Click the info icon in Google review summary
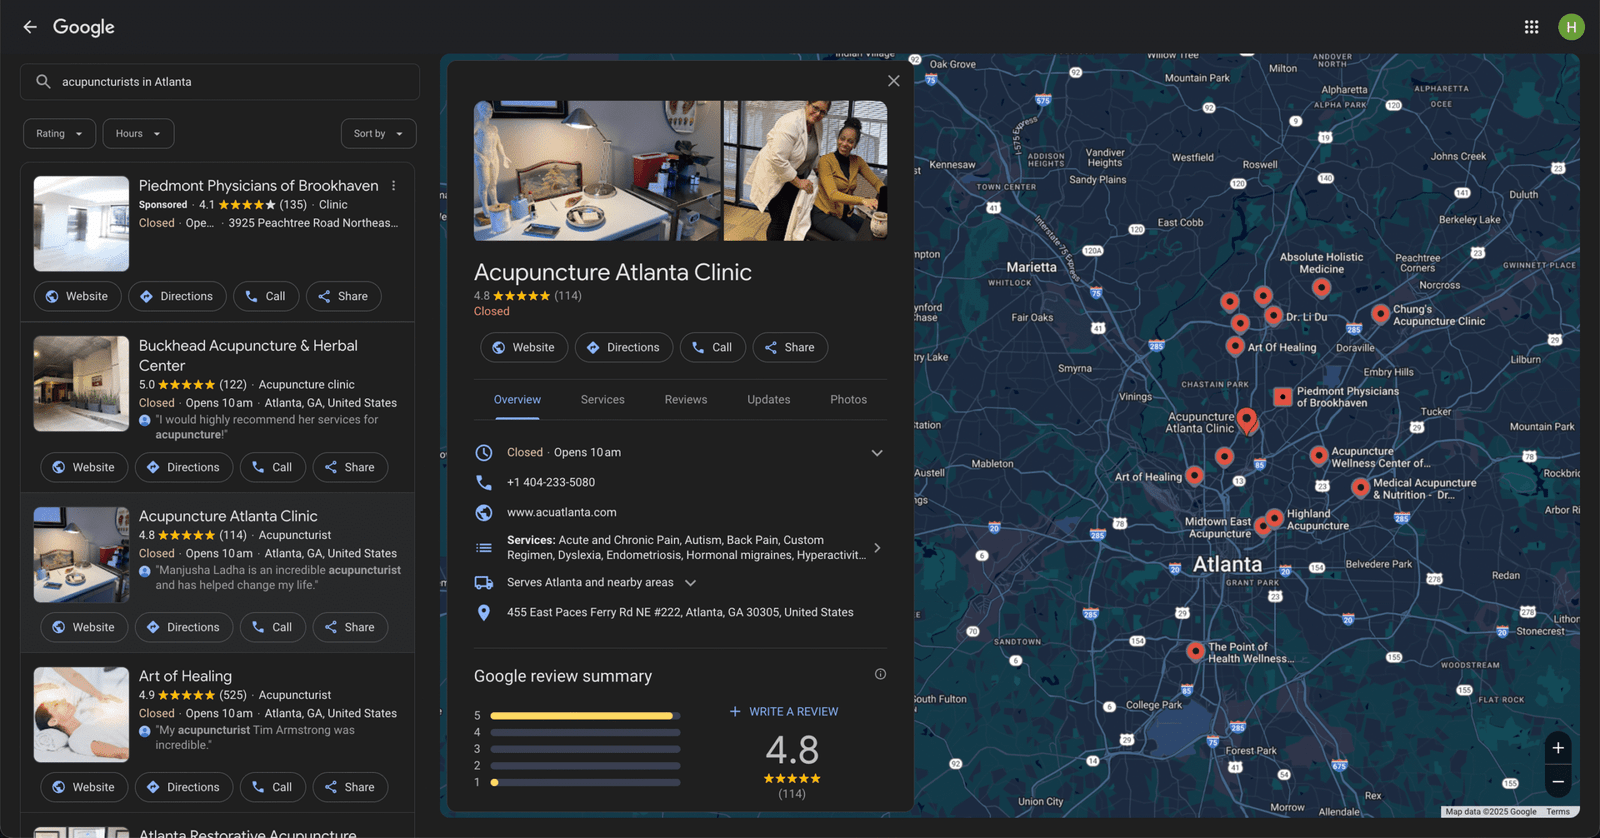Viewport: 1600px width, 838px height. coord(880,674)
